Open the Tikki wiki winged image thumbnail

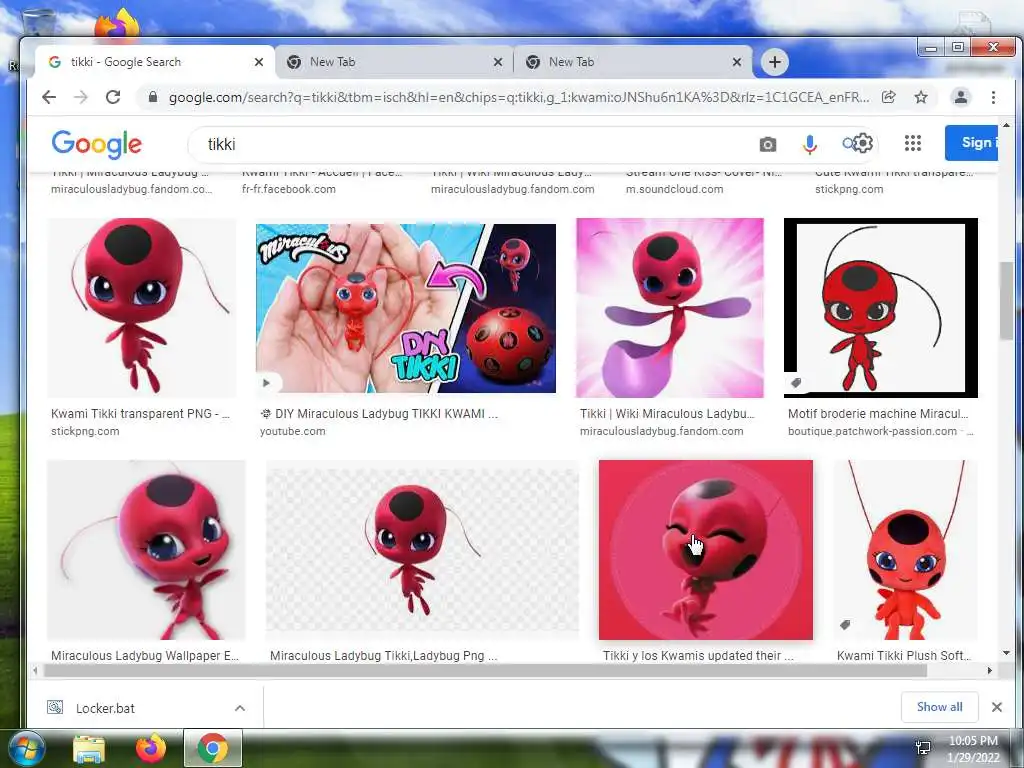[669, 308]
